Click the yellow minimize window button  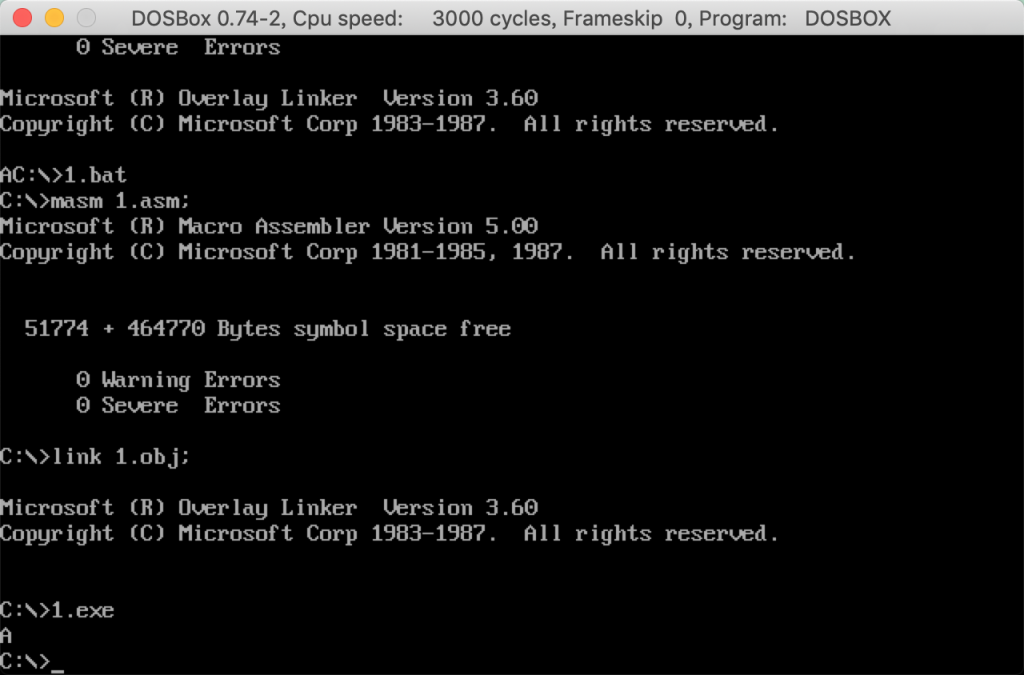point(54,18)
